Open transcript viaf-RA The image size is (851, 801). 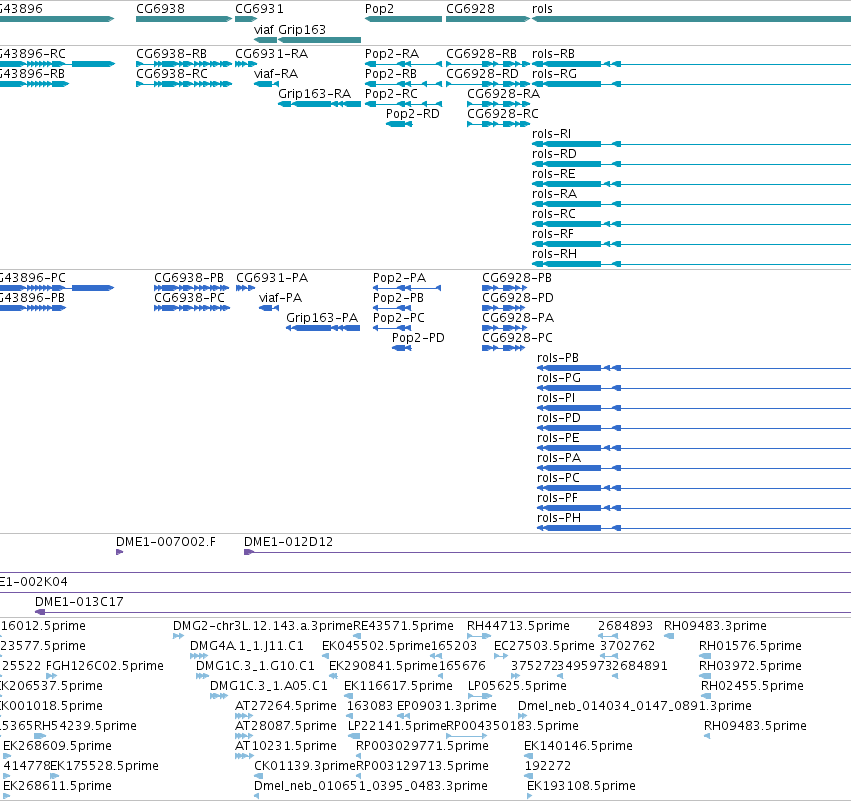point(276,74)
